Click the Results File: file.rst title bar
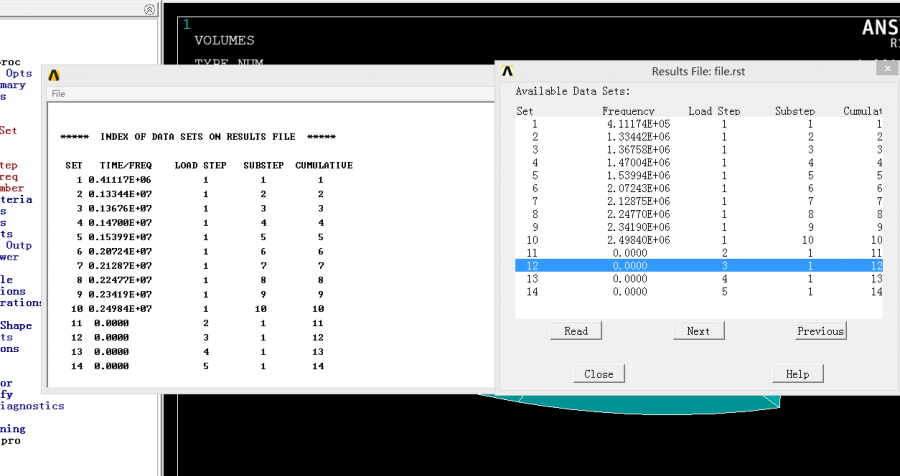Screen dimensions: 900x476 698,71
